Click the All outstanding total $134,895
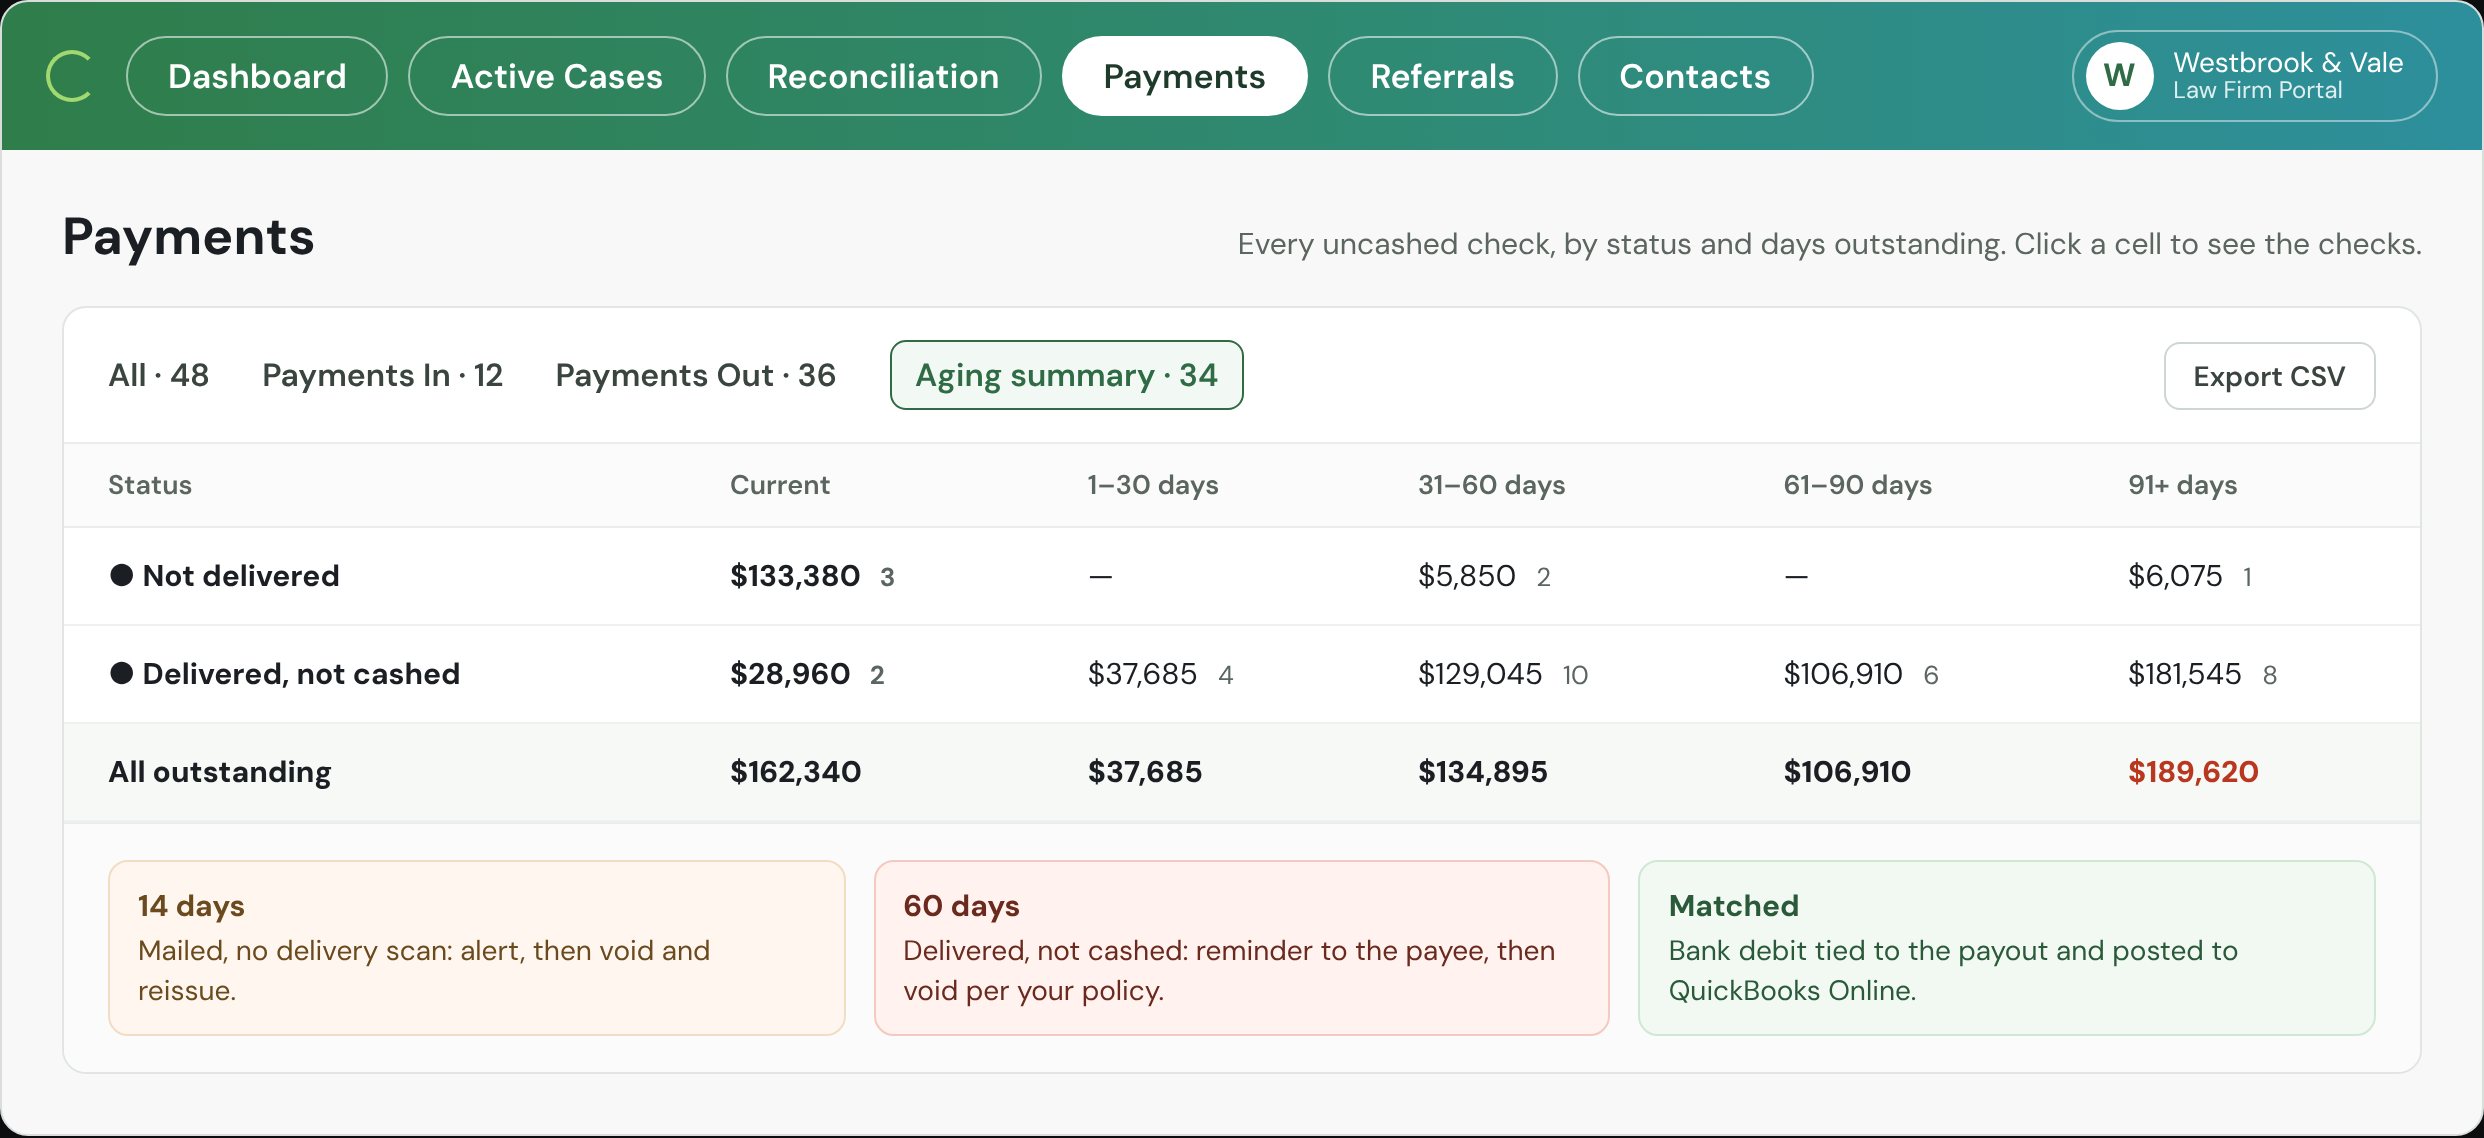Screen dimensions: 2484x1138 [x=1483, y=772]
